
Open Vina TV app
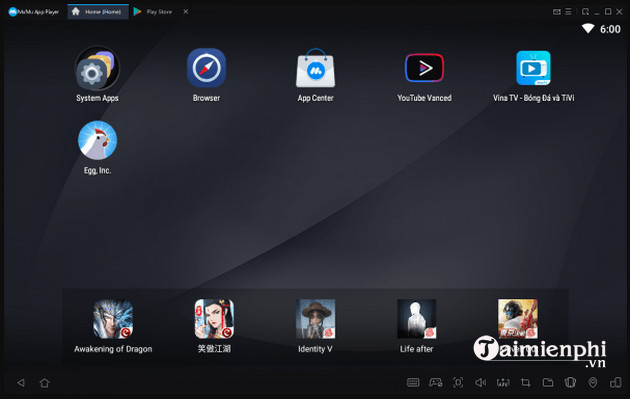[533, 68]
